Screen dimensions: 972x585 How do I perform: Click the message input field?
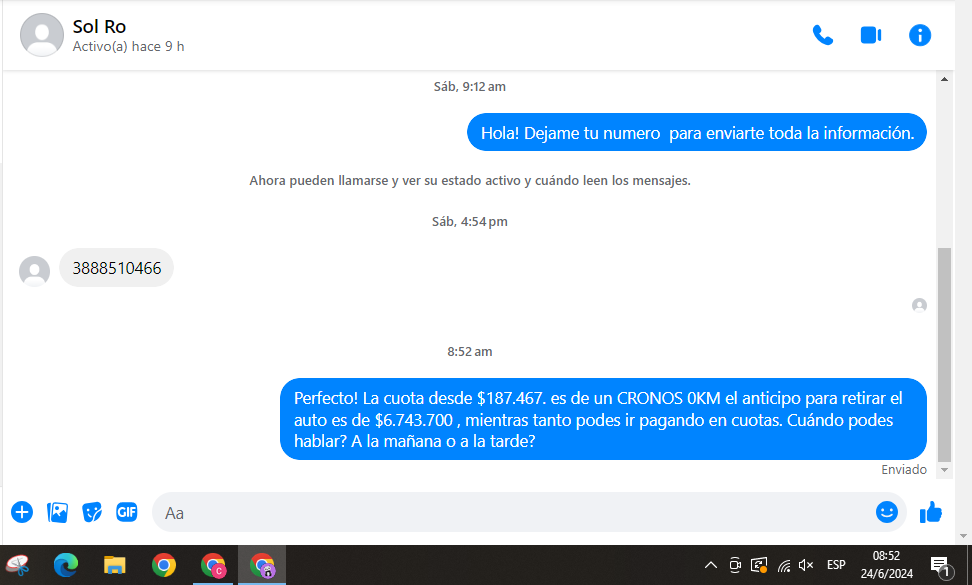510,513
